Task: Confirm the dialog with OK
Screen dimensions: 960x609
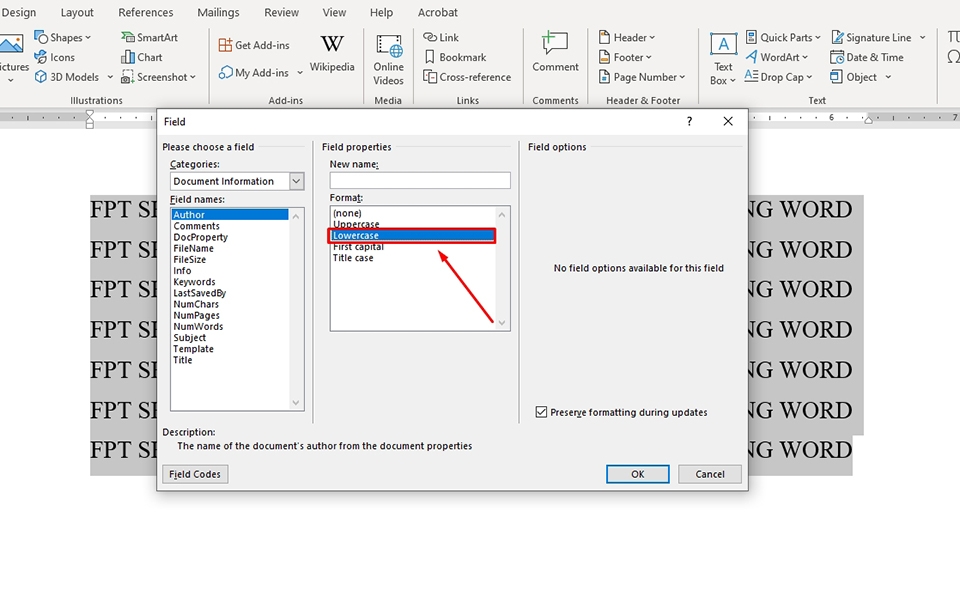Action: pyautogui.click(x=637, y=474)
